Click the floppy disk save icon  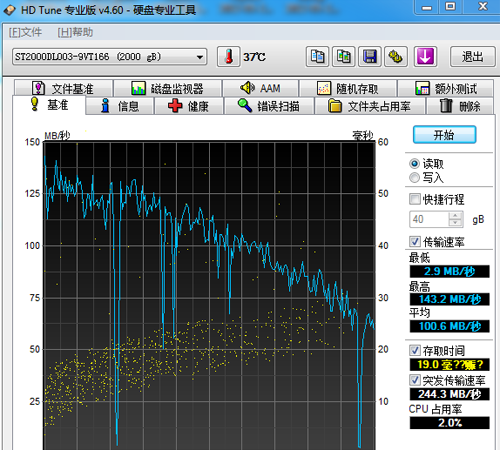pos(370,57)
